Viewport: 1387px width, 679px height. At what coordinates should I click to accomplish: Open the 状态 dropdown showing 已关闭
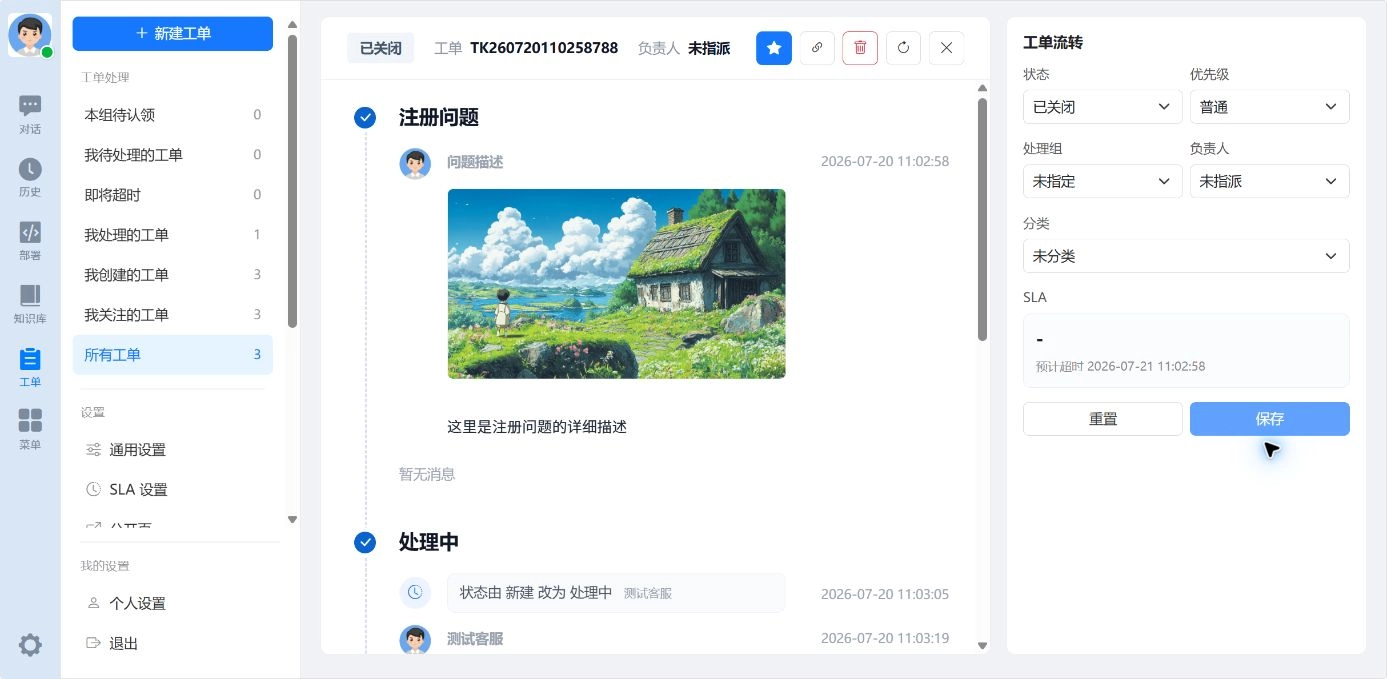tap(1102, 107)
